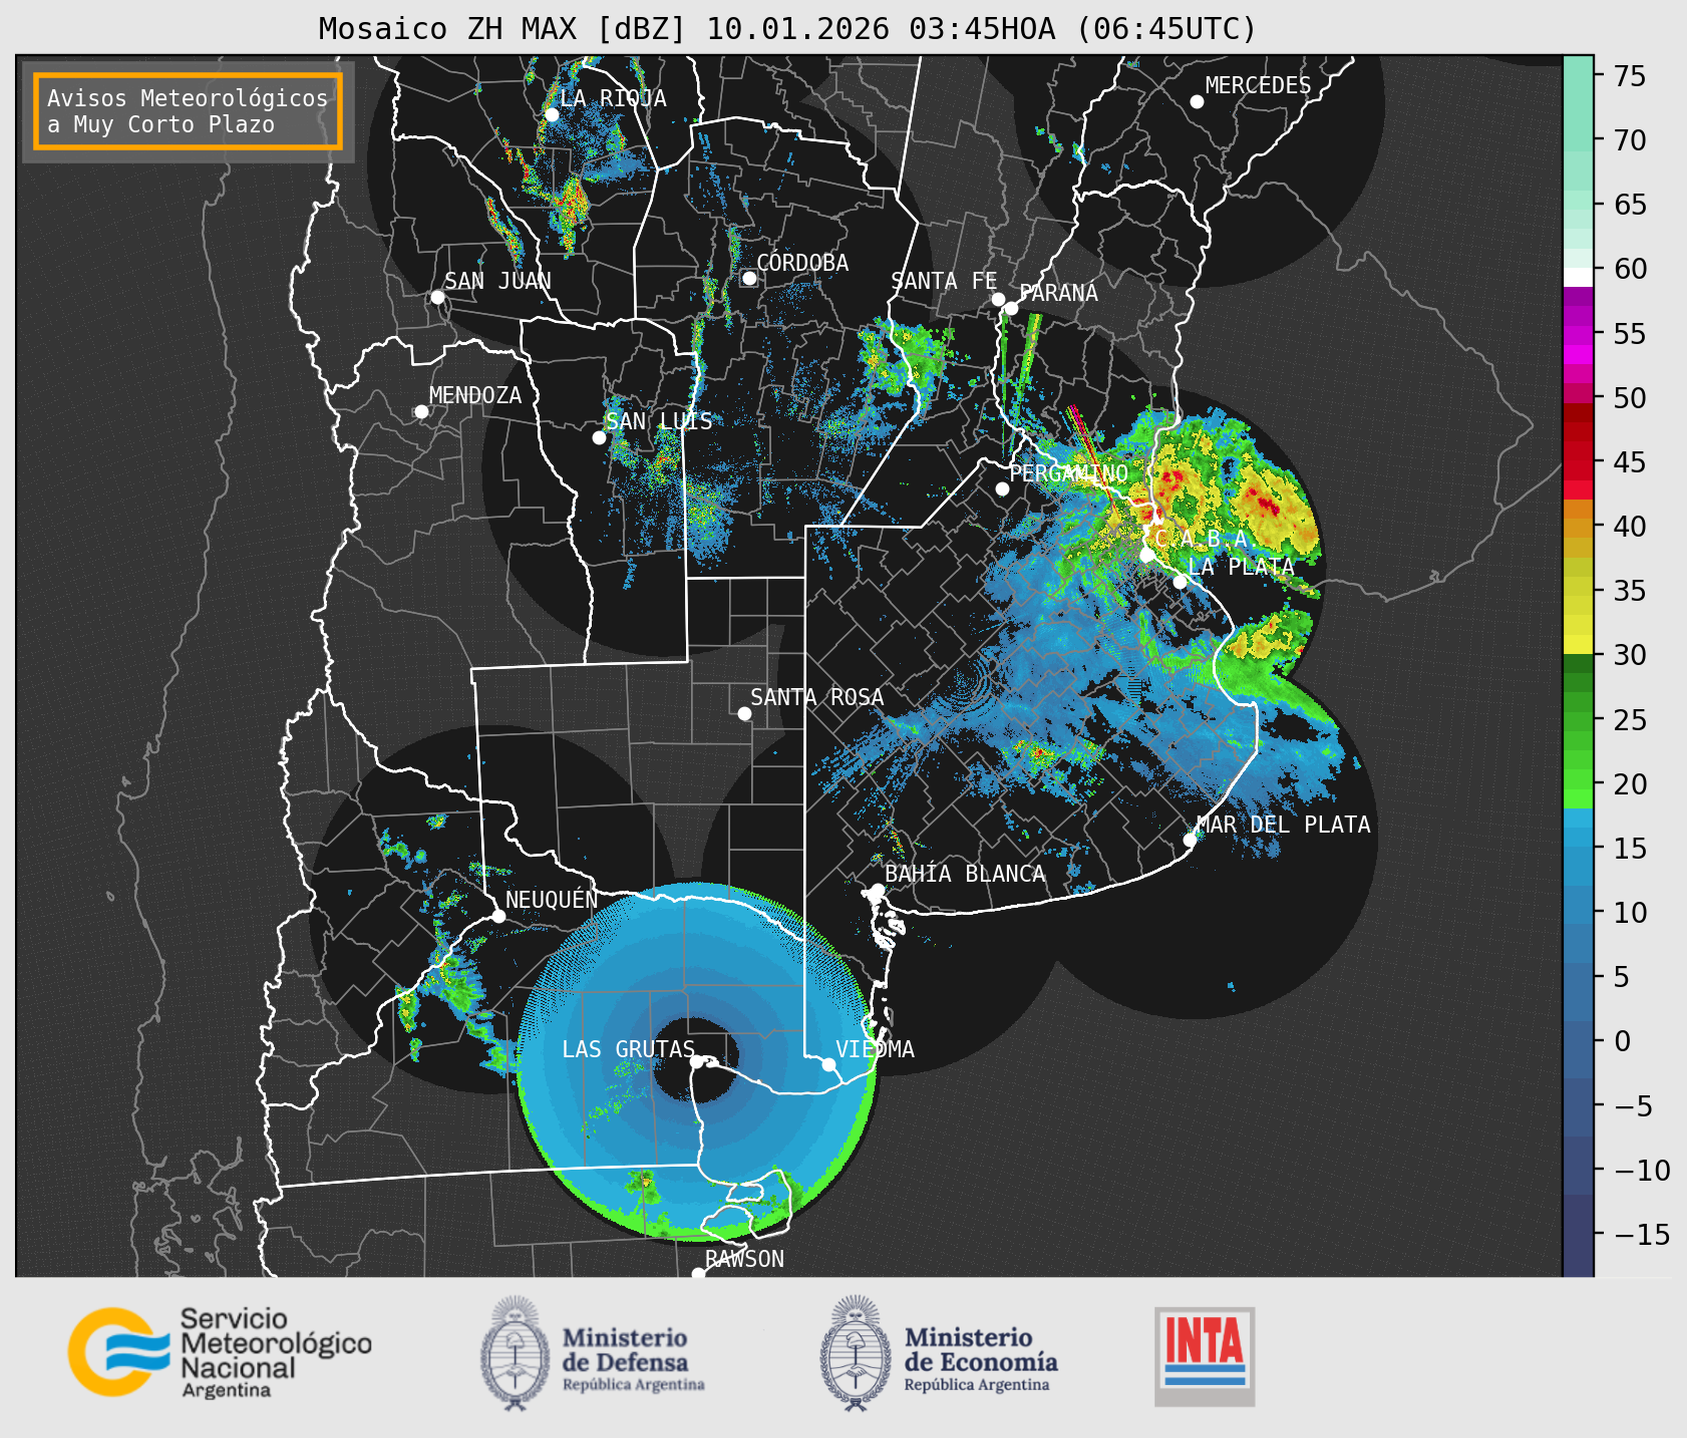Viewport: 1687px width, 1438px height.
Task: Click the PERGAMINO label text
Action: [1069, 473]
